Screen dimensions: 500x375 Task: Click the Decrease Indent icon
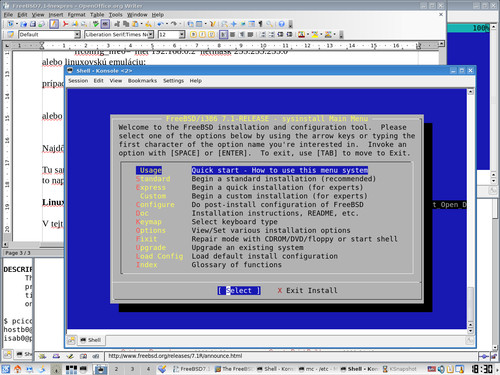(281, 34)
